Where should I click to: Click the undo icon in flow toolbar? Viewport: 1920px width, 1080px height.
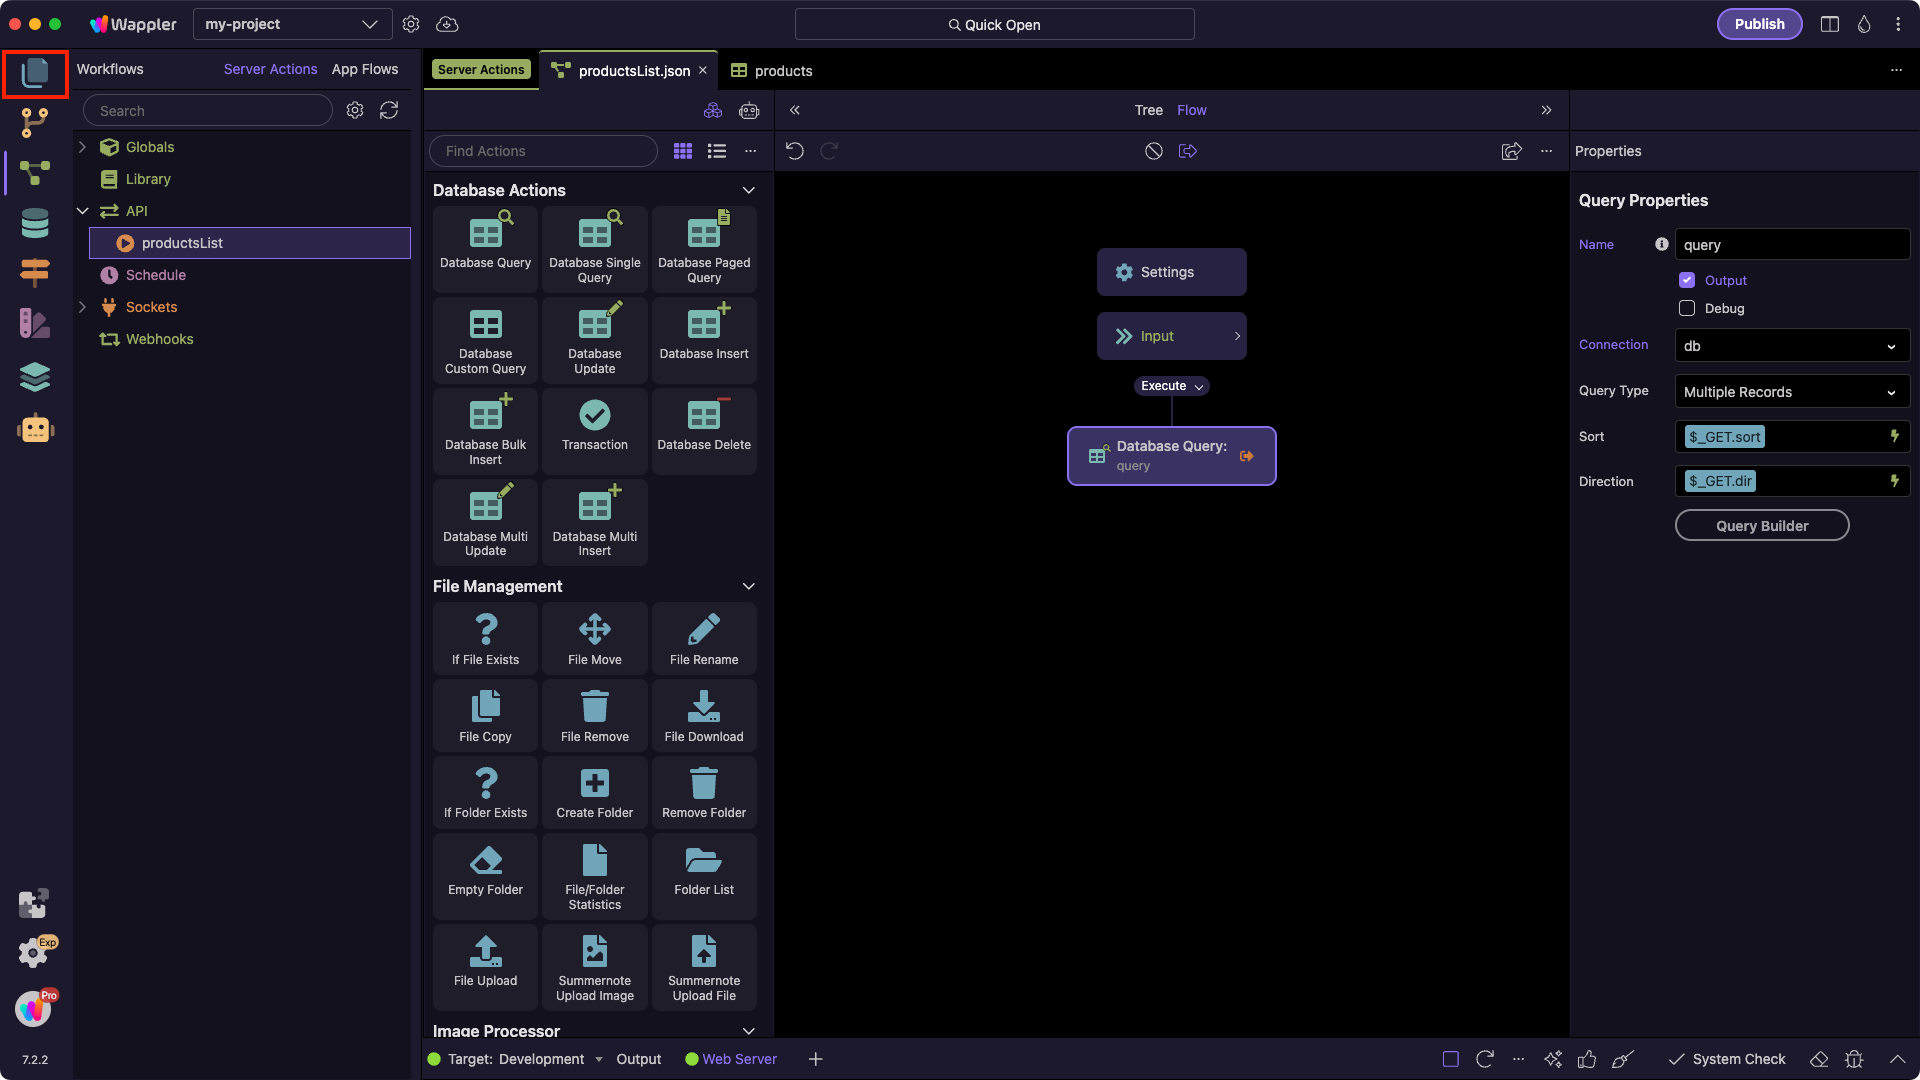coord(795,151)
